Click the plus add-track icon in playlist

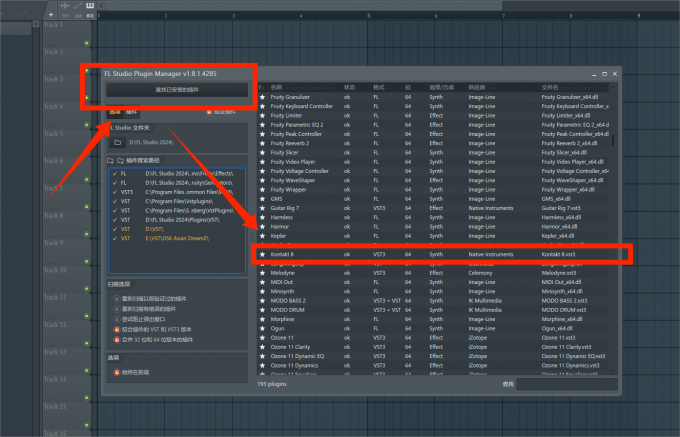51,15
